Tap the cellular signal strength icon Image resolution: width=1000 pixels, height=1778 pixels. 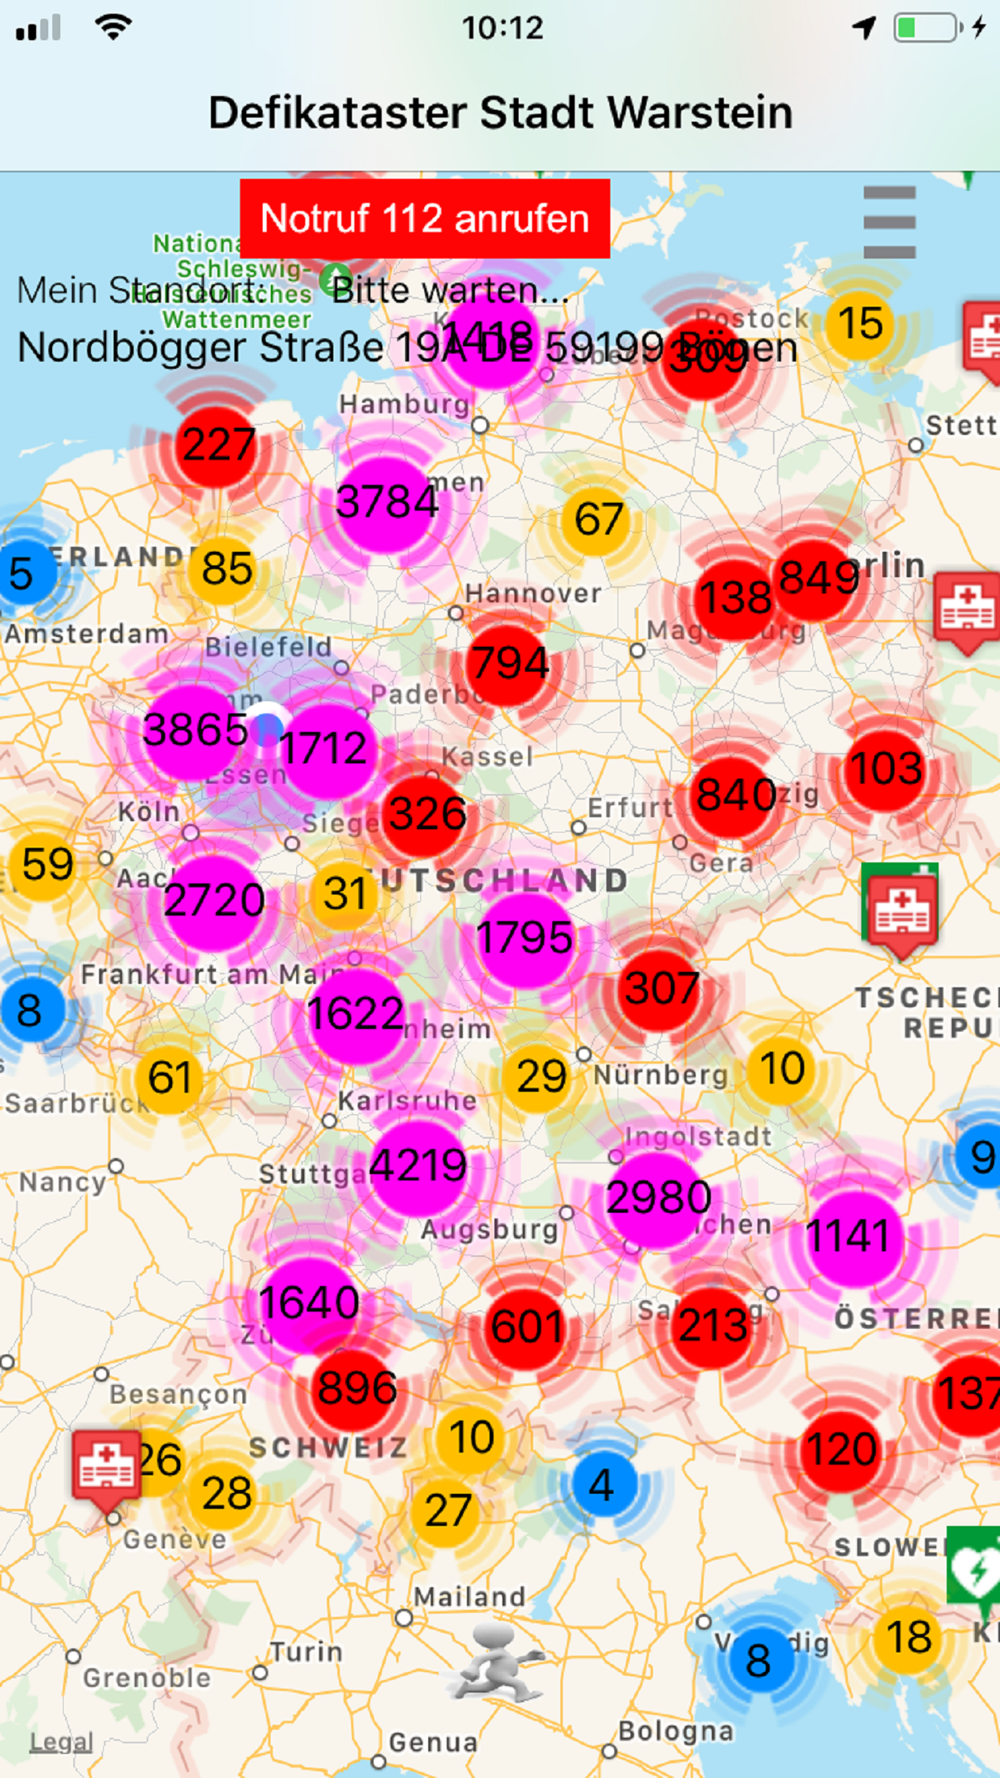pyautogui.click(x=39, y=28)
